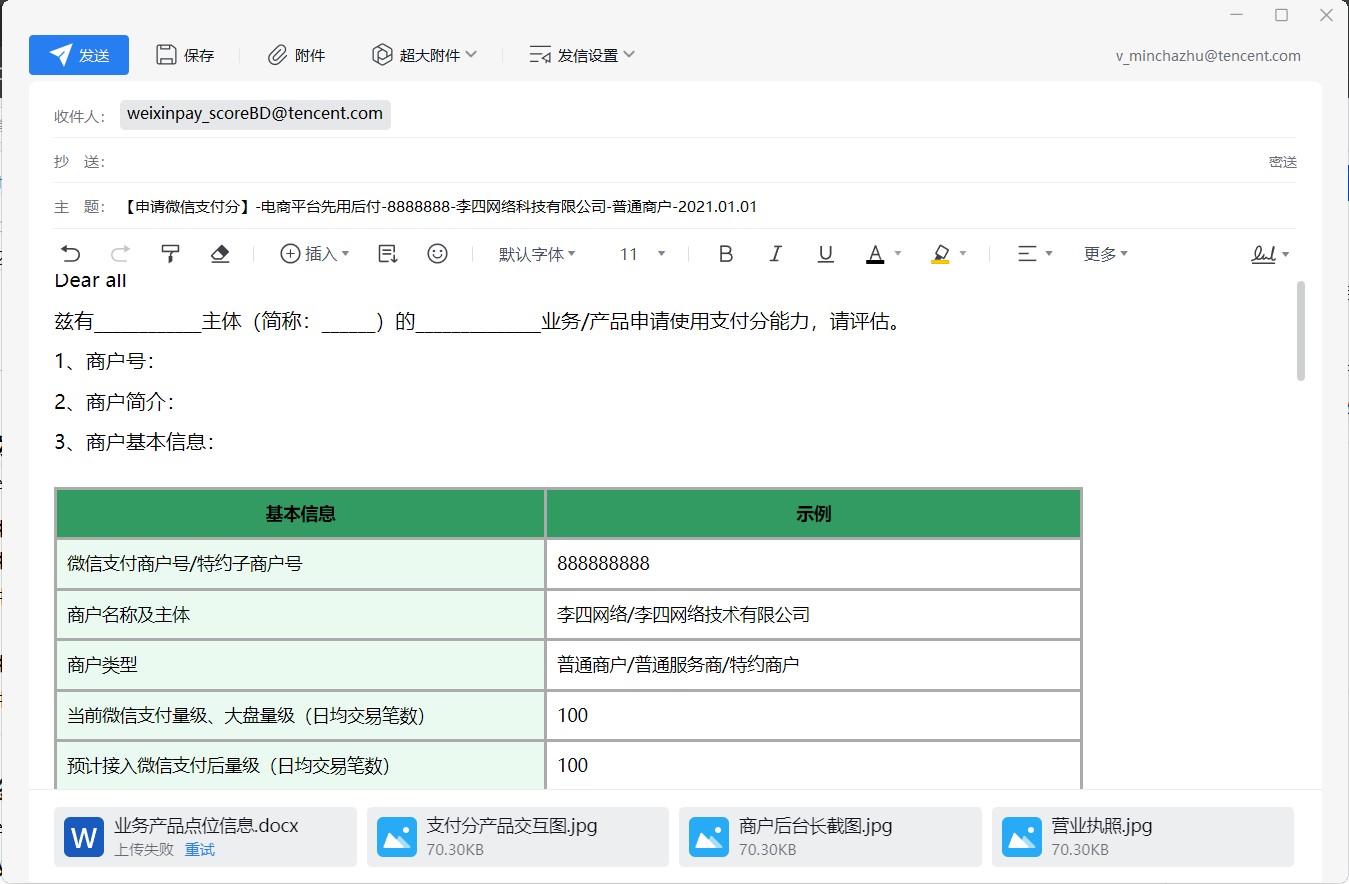Click the line 2、商户简介:
1349x884 pixels.
pyautogui.click(x=115, y=402)
